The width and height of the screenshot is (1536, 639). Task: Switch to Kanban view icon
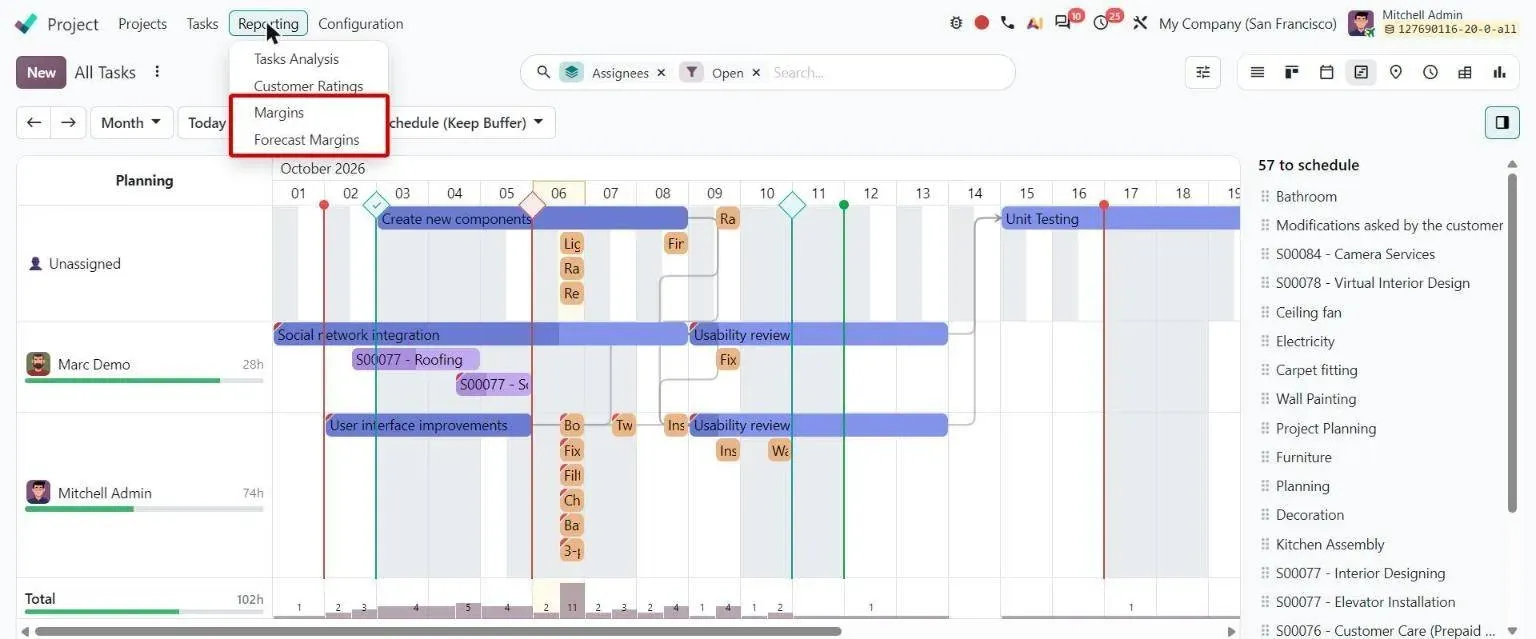(x=1292, y=72)
